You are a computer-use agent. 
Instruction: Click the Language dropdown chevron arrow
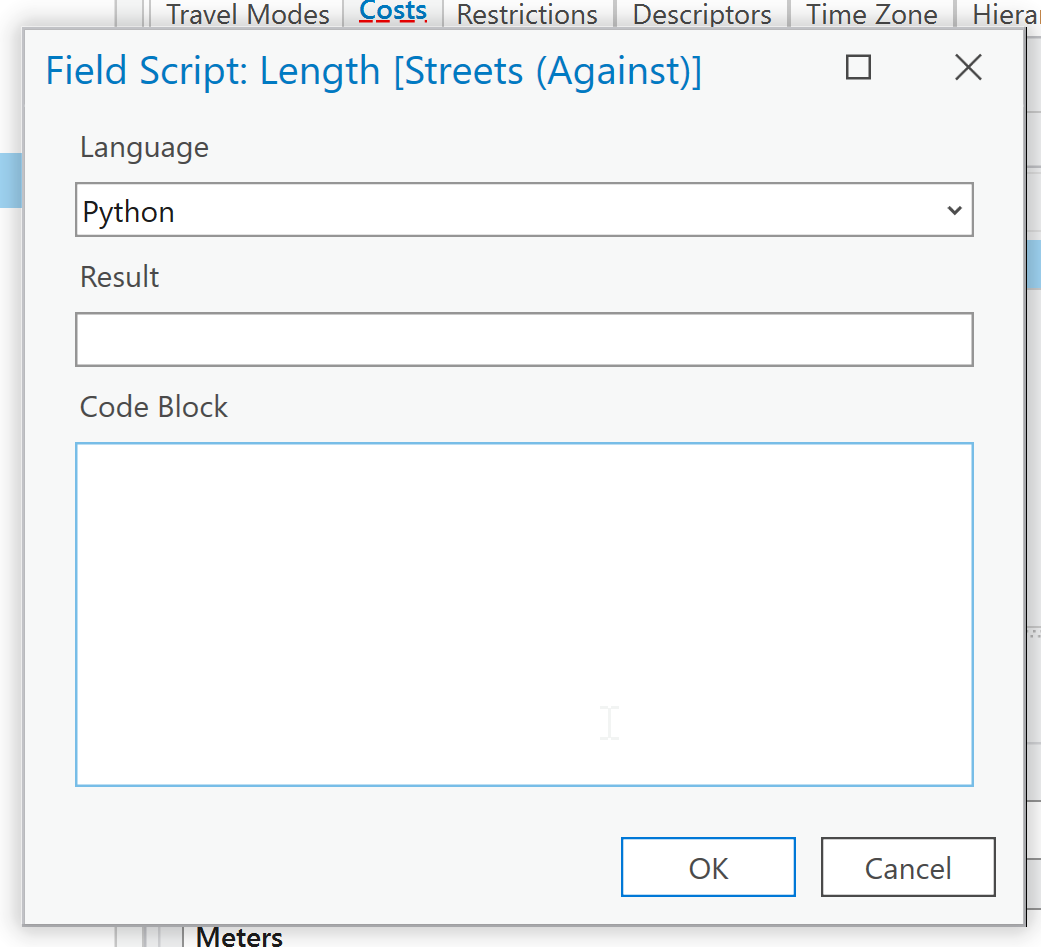click(954, 211)
